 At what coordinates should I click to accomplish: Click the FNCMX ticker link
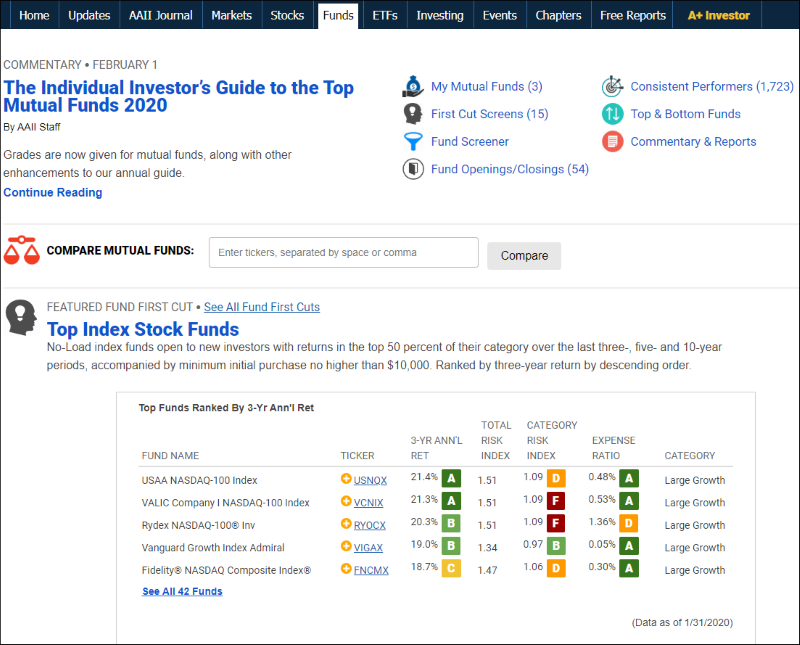(371, 570)
